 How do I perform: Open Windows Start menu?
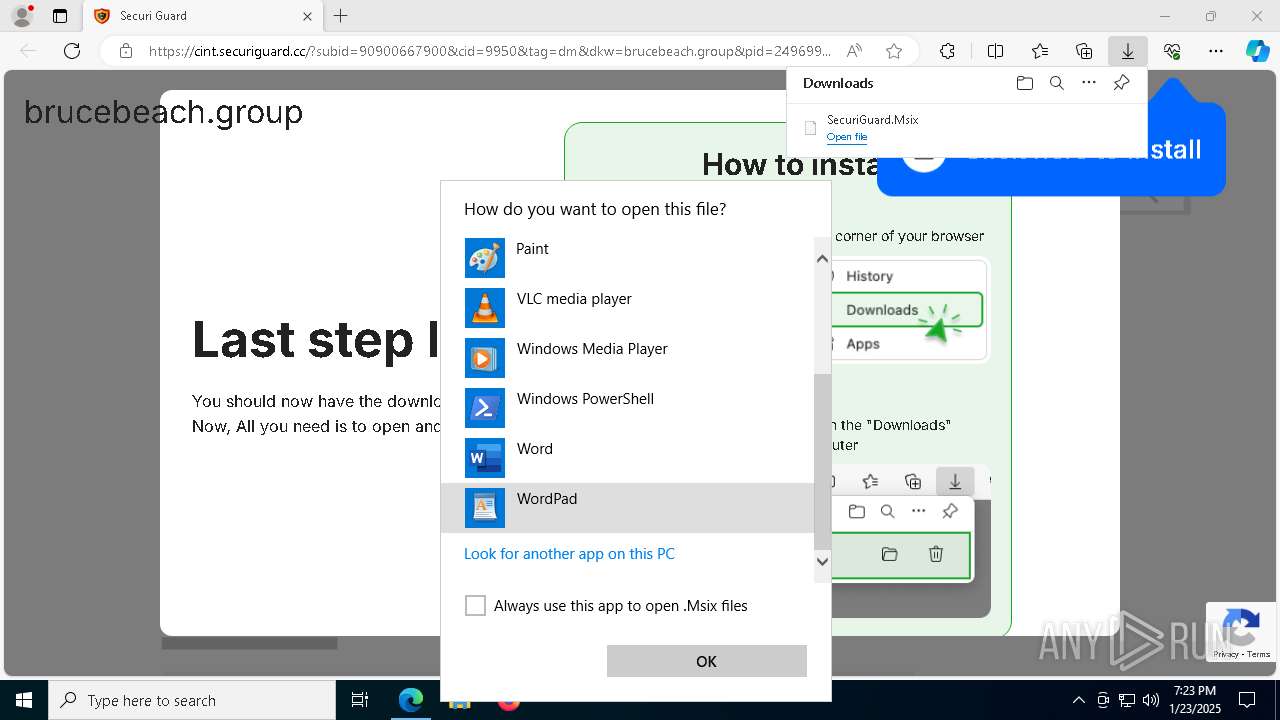tap(23, 700)
